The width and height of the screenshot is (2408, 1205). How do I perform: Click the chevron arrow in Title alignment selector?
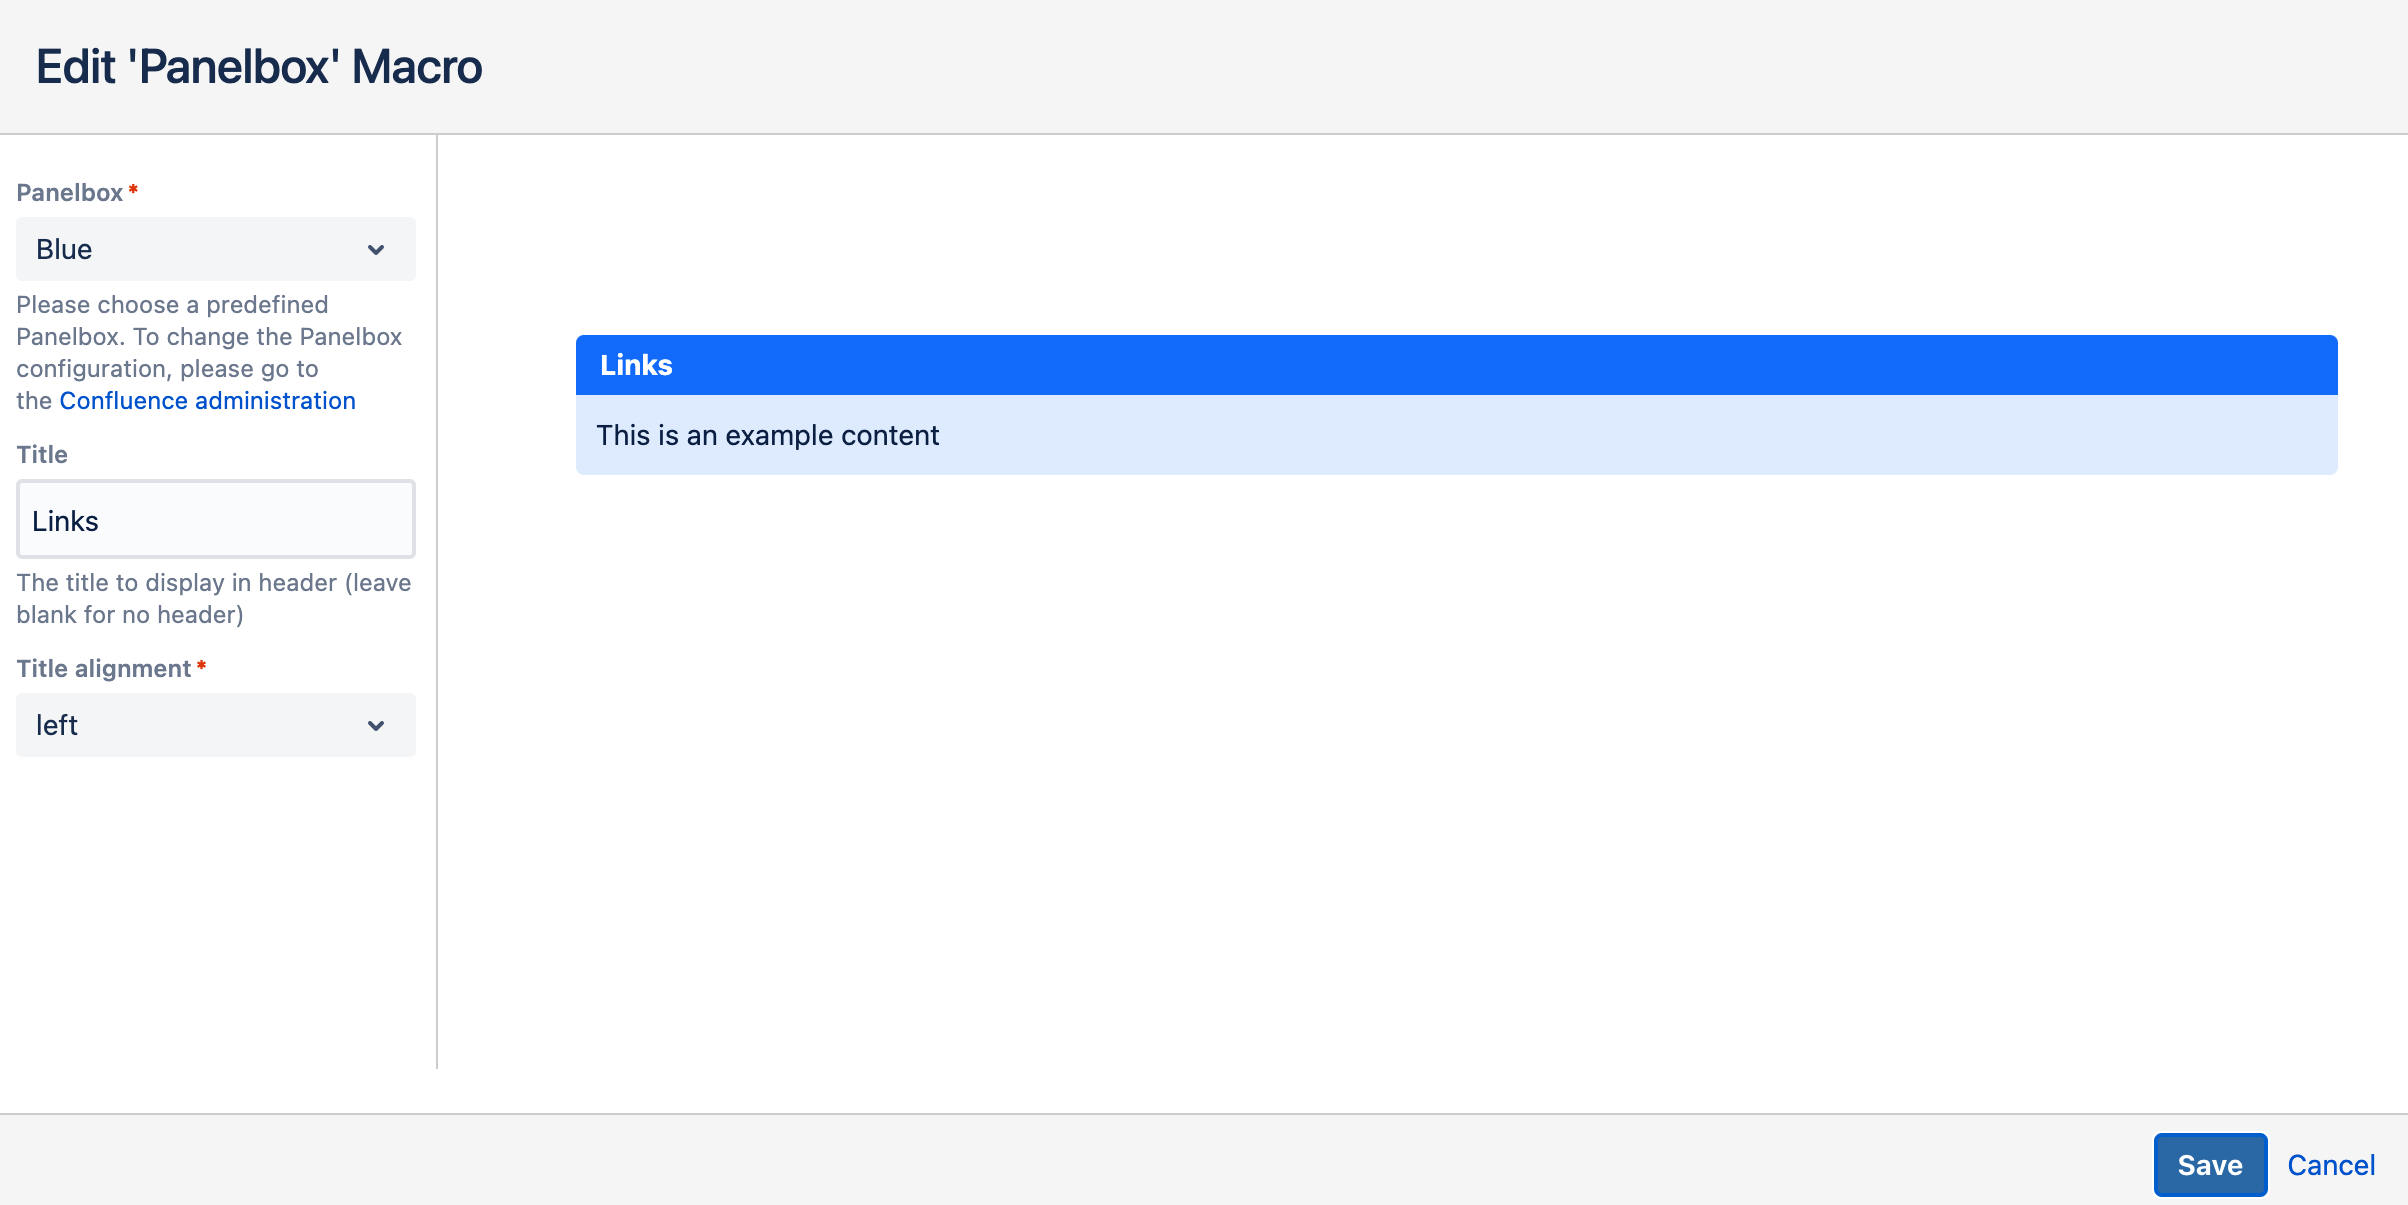(x=376, y=726)
